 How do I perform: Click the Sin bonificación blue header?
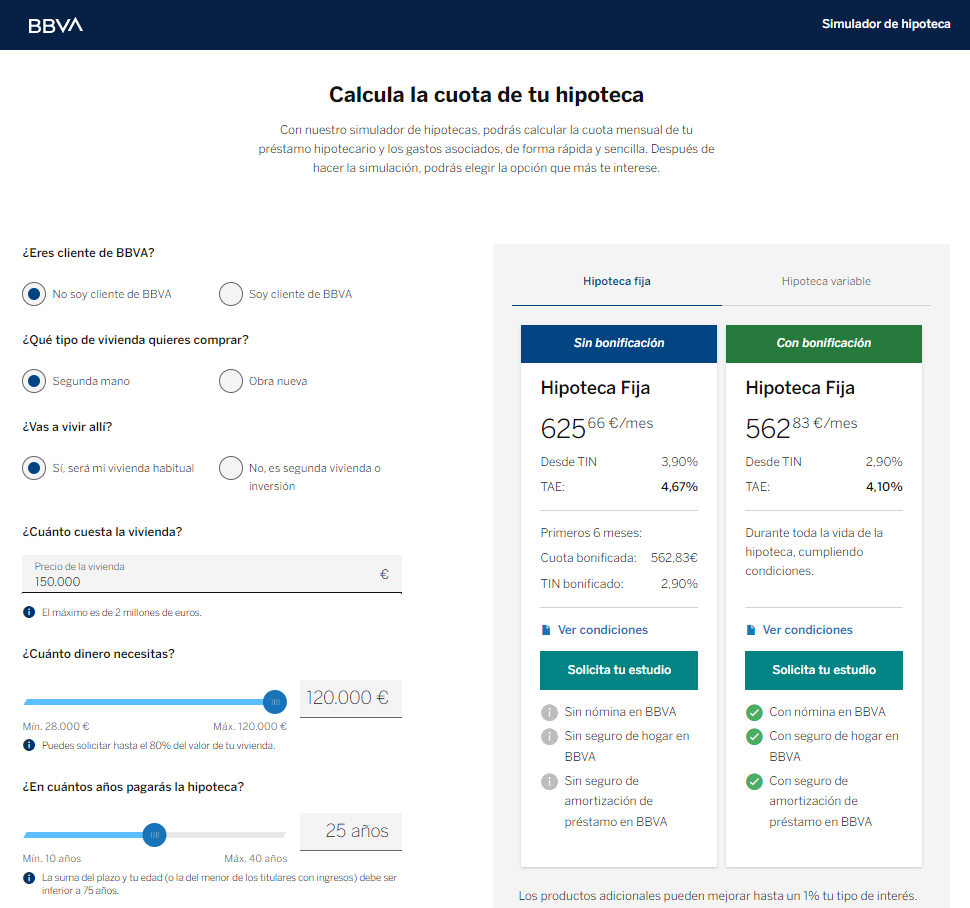click(619, 343)
